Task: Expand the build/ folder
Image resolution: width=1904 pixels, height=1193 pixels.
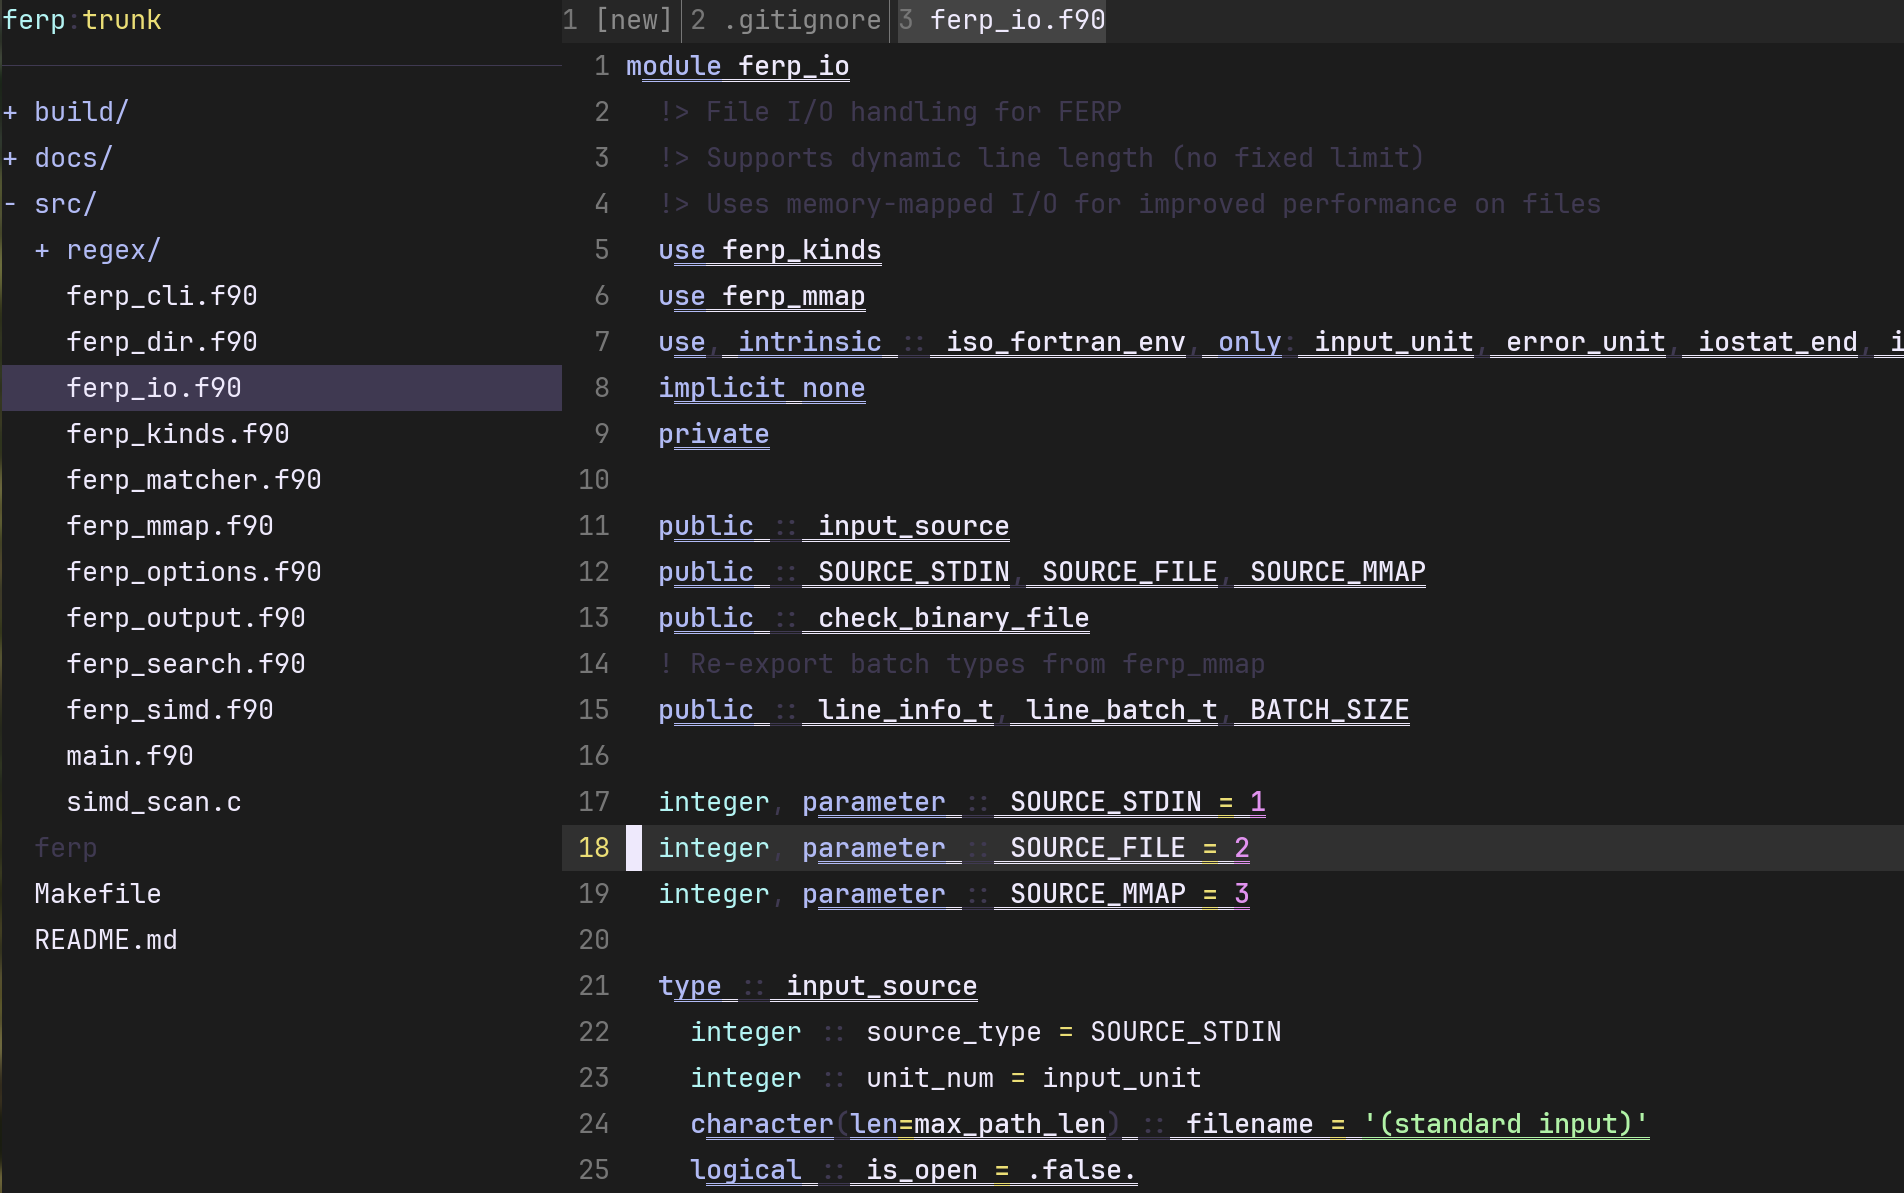Action: pos(80,112)
